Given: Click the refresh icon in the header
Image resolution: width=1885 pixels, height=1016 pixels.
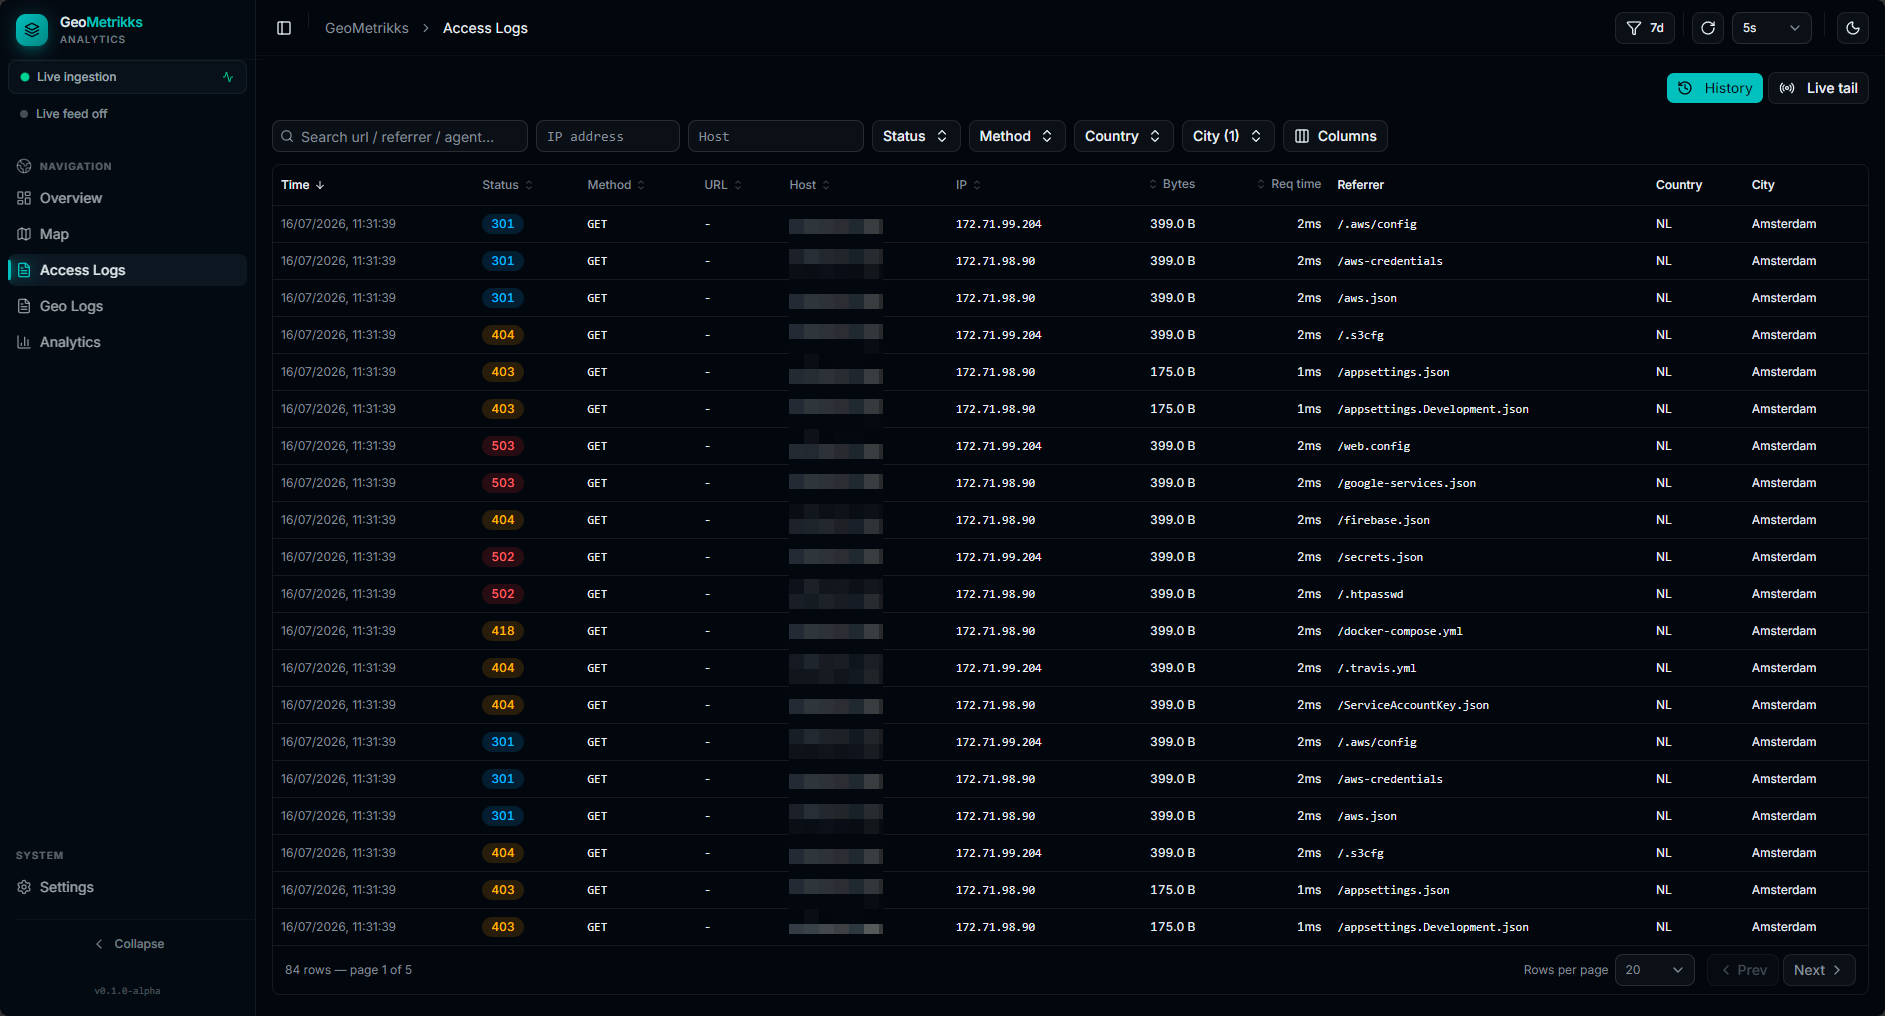Looking at the screenshot, I should point(1708,28).
